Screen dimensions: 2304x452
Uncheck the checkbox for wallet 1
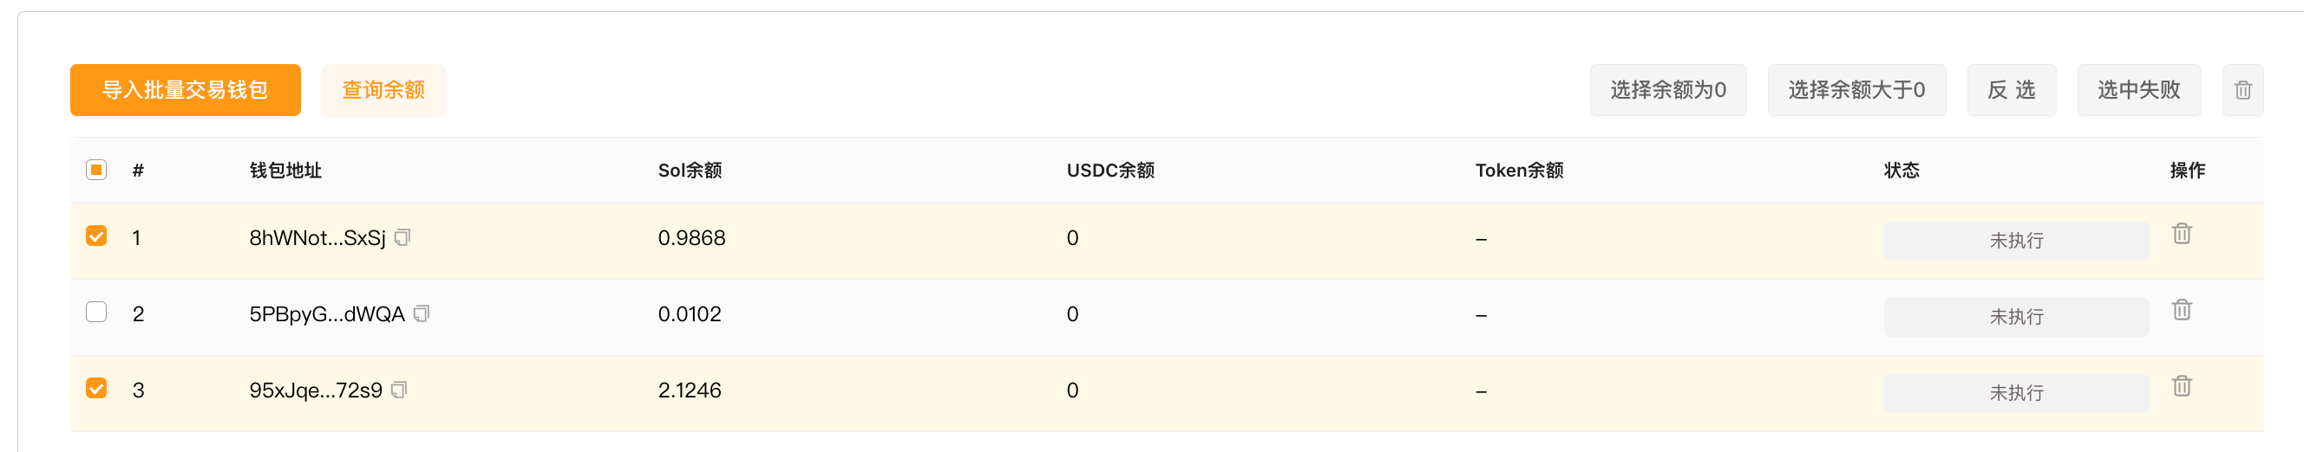pos(96,237)
